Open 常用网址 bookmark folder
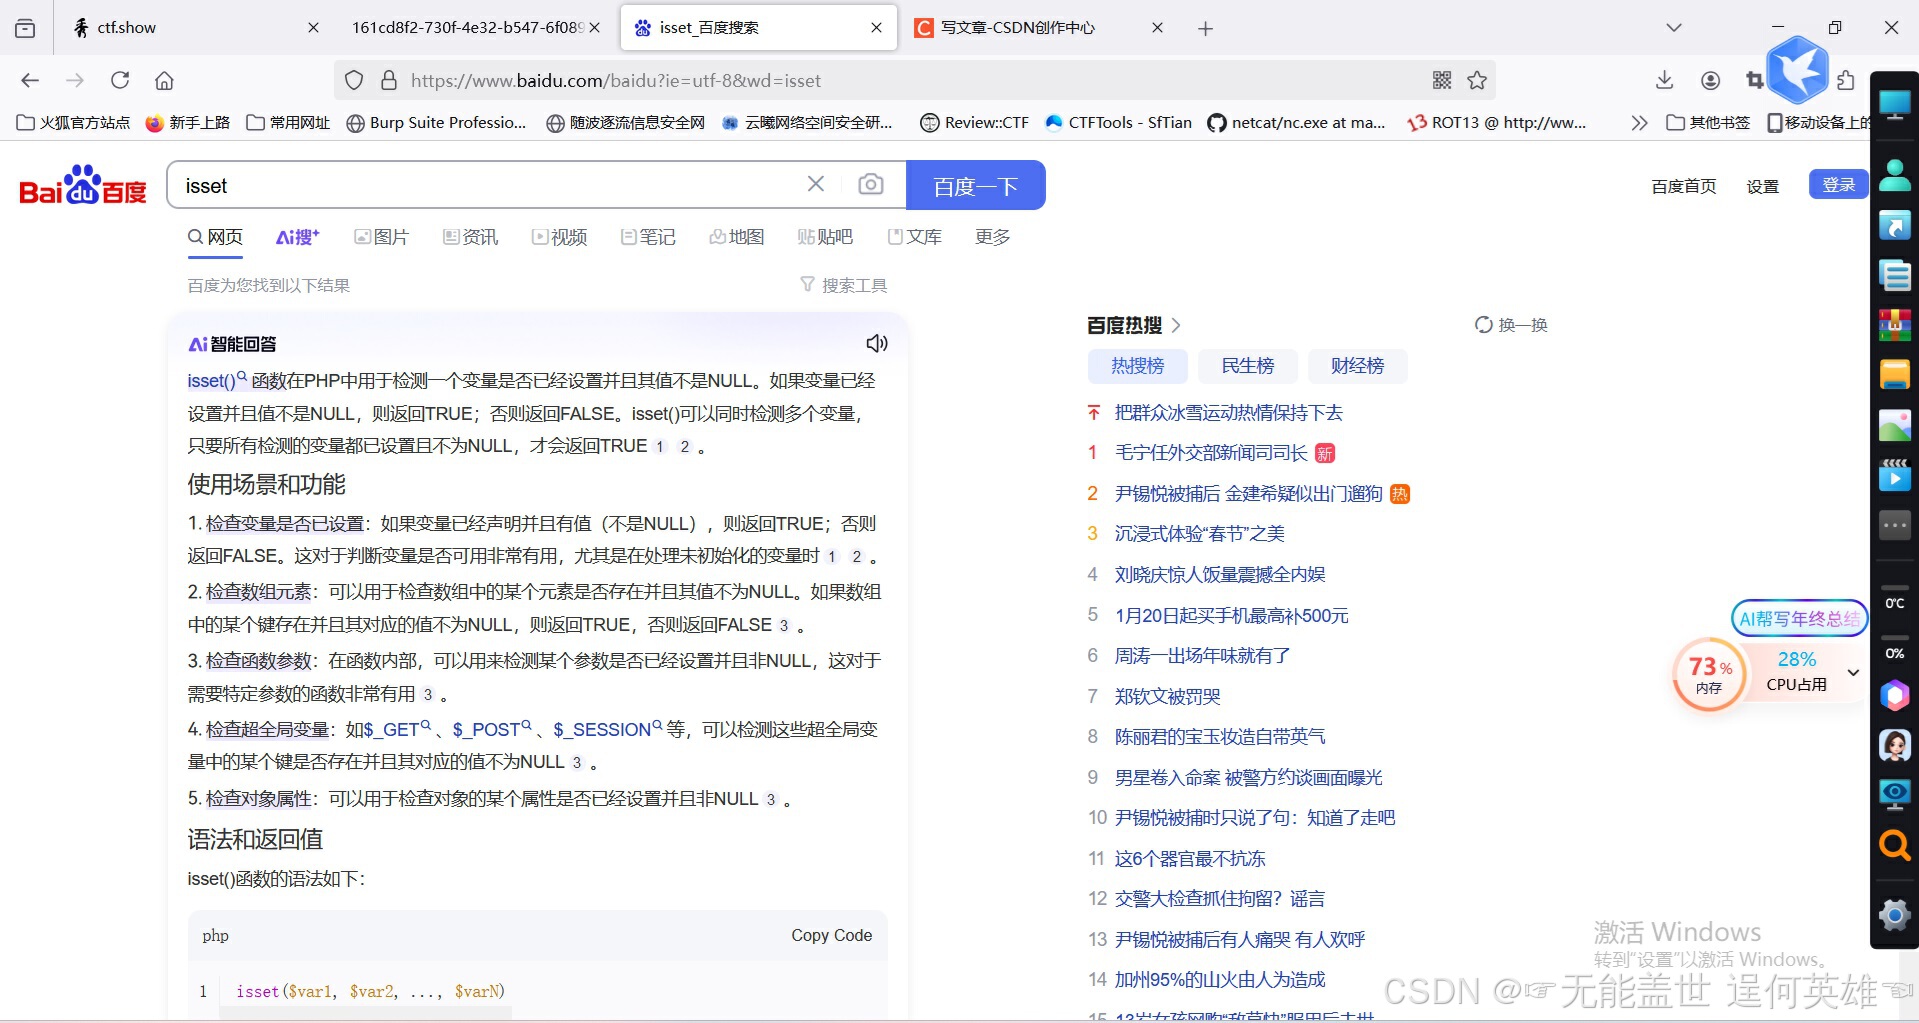1919x1023 pixels. [x=288, y=123]
